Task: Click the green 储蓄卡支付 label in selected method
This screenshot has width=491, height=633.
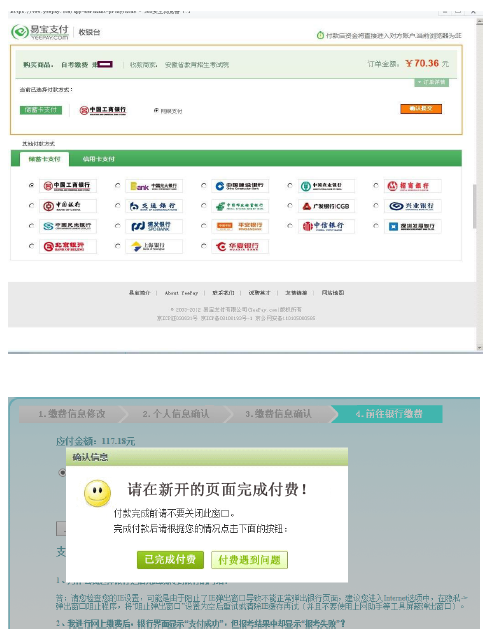Action: (x=41, y=110)
